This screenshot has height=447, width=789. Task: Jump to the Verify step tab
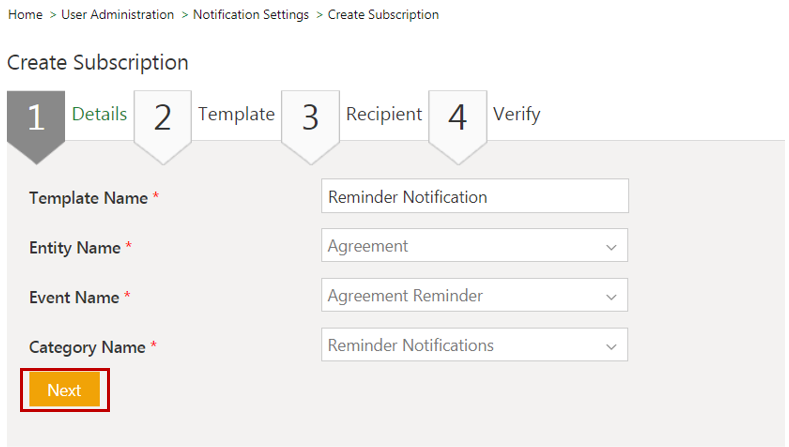point(516,114)
